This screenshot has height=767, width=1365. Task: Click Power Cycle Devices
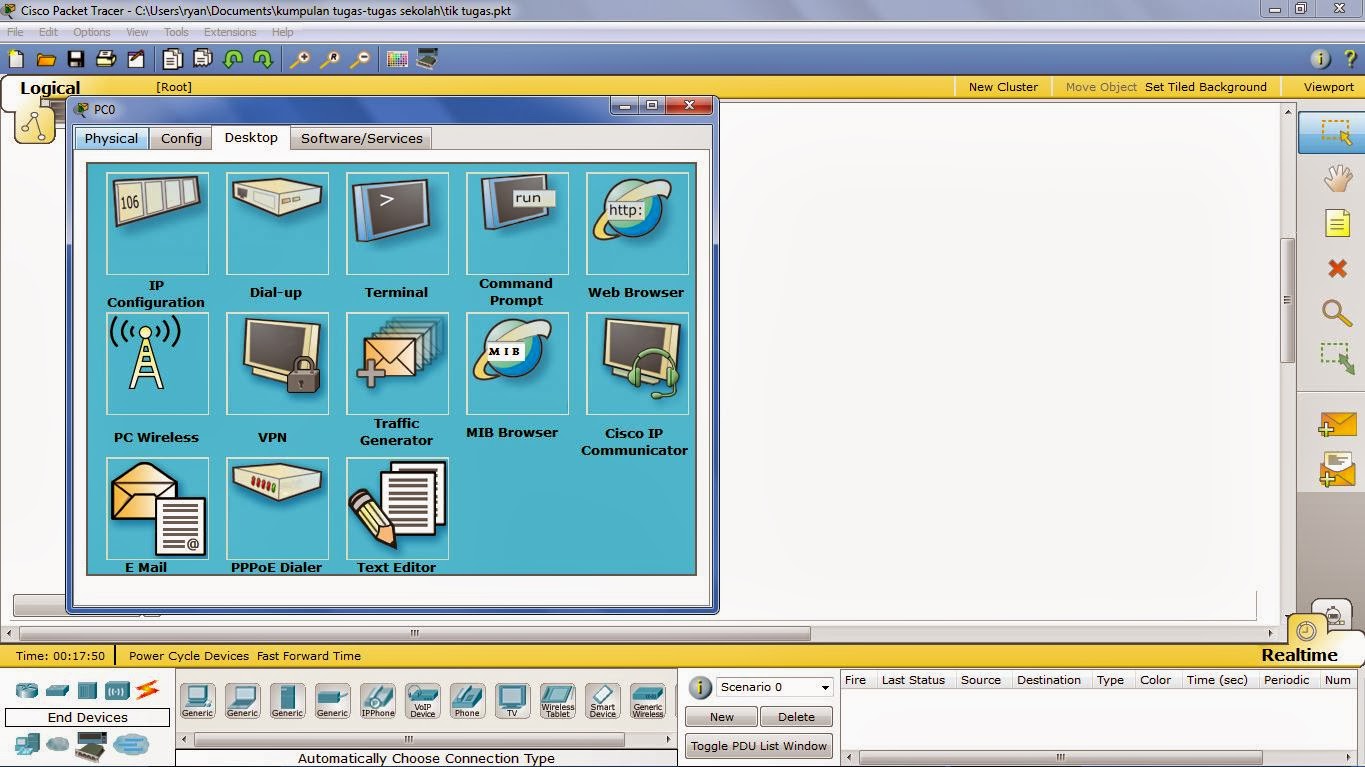(x=189, y=656)
